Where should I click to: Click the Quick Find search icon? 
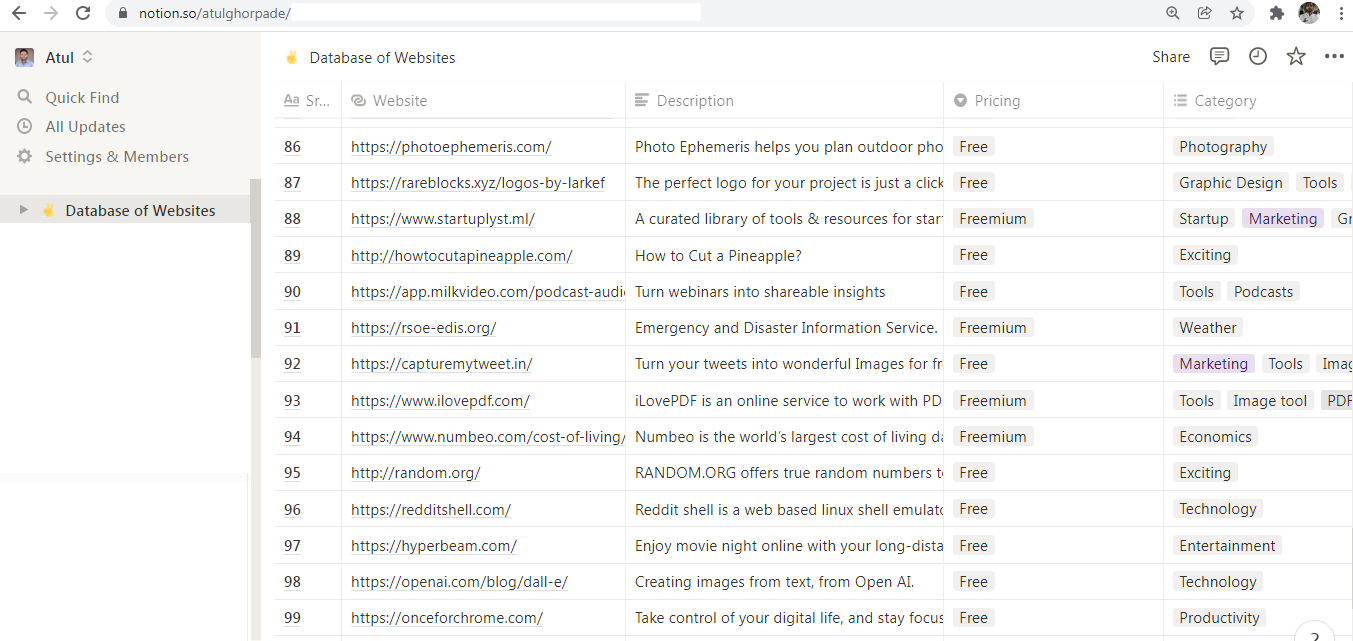(x=25, y=97)
